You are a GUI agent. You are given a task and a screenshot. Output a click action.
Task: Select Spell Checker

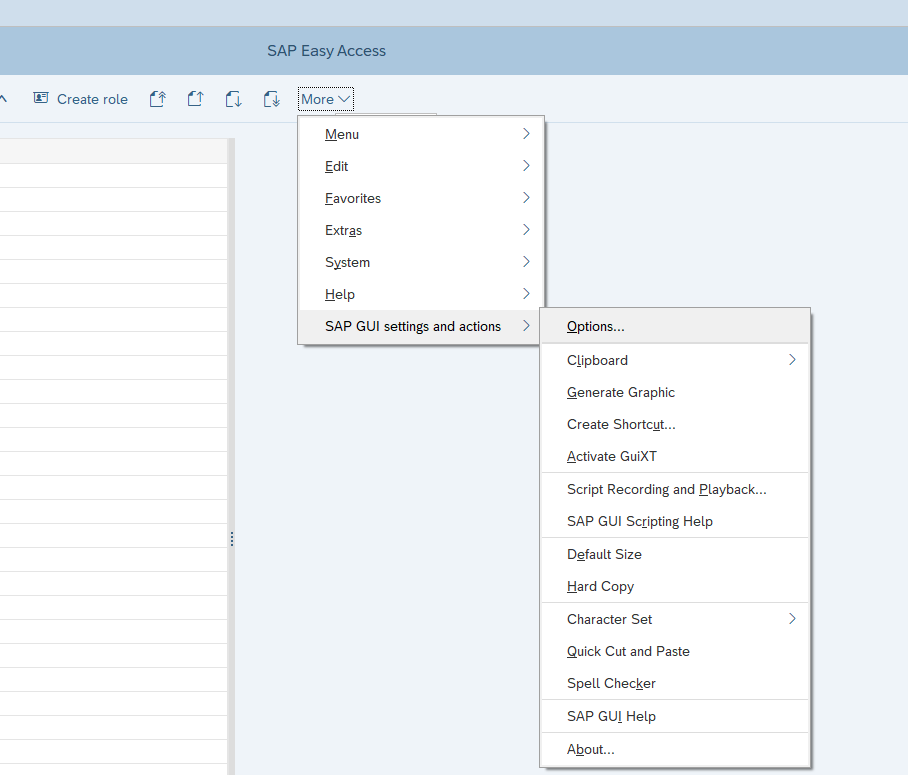tap(675, 683)
